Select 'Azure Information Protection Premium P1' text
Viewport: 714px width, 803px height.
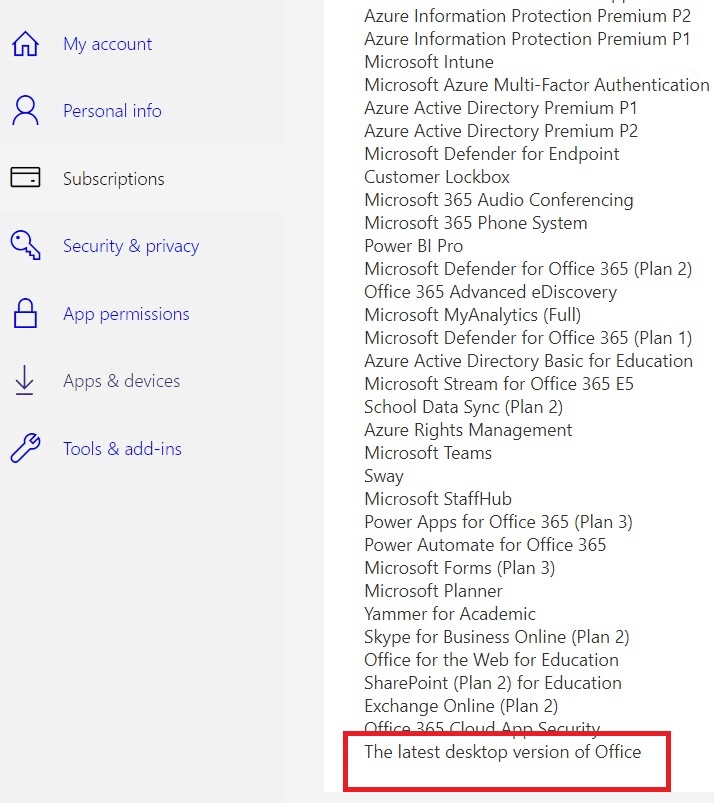[x=527, y=39]
